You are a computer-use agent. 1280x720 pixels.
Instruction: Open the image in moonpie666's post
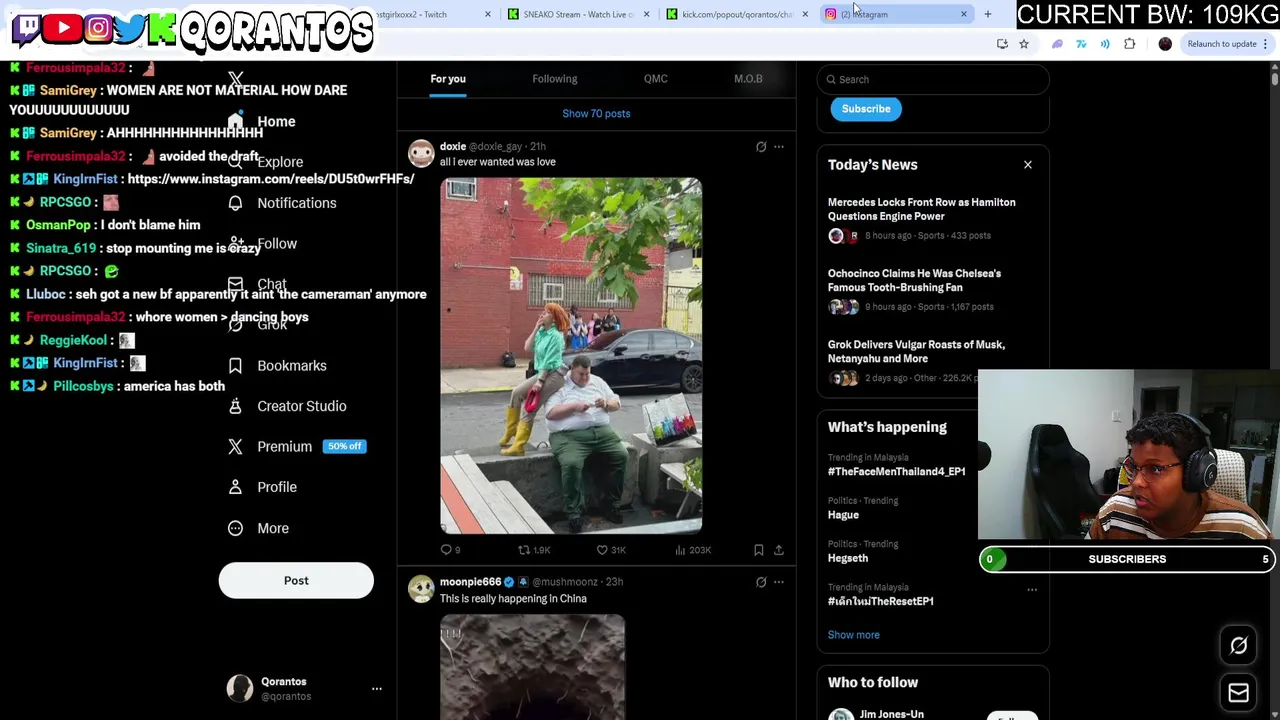tap(532, 667)
